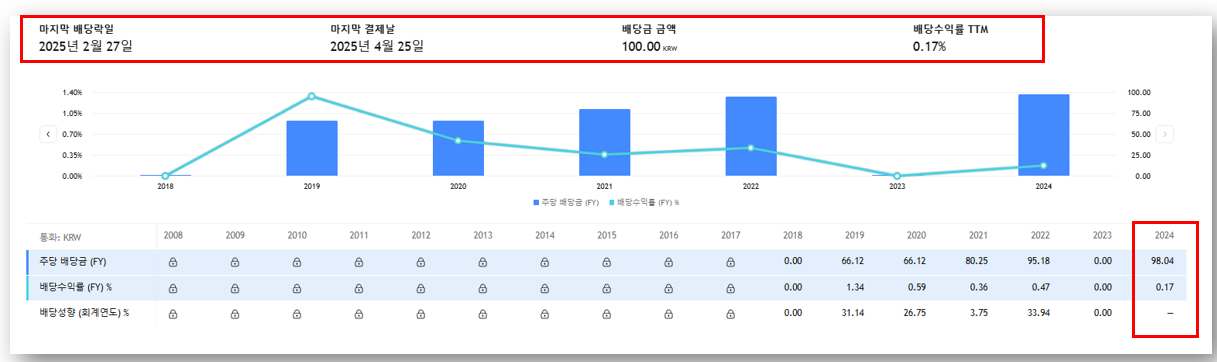The width and height of the screenshot is (1217, 362).
Task: Click yield line point at 2018
Action: click(x=165, y=176)
